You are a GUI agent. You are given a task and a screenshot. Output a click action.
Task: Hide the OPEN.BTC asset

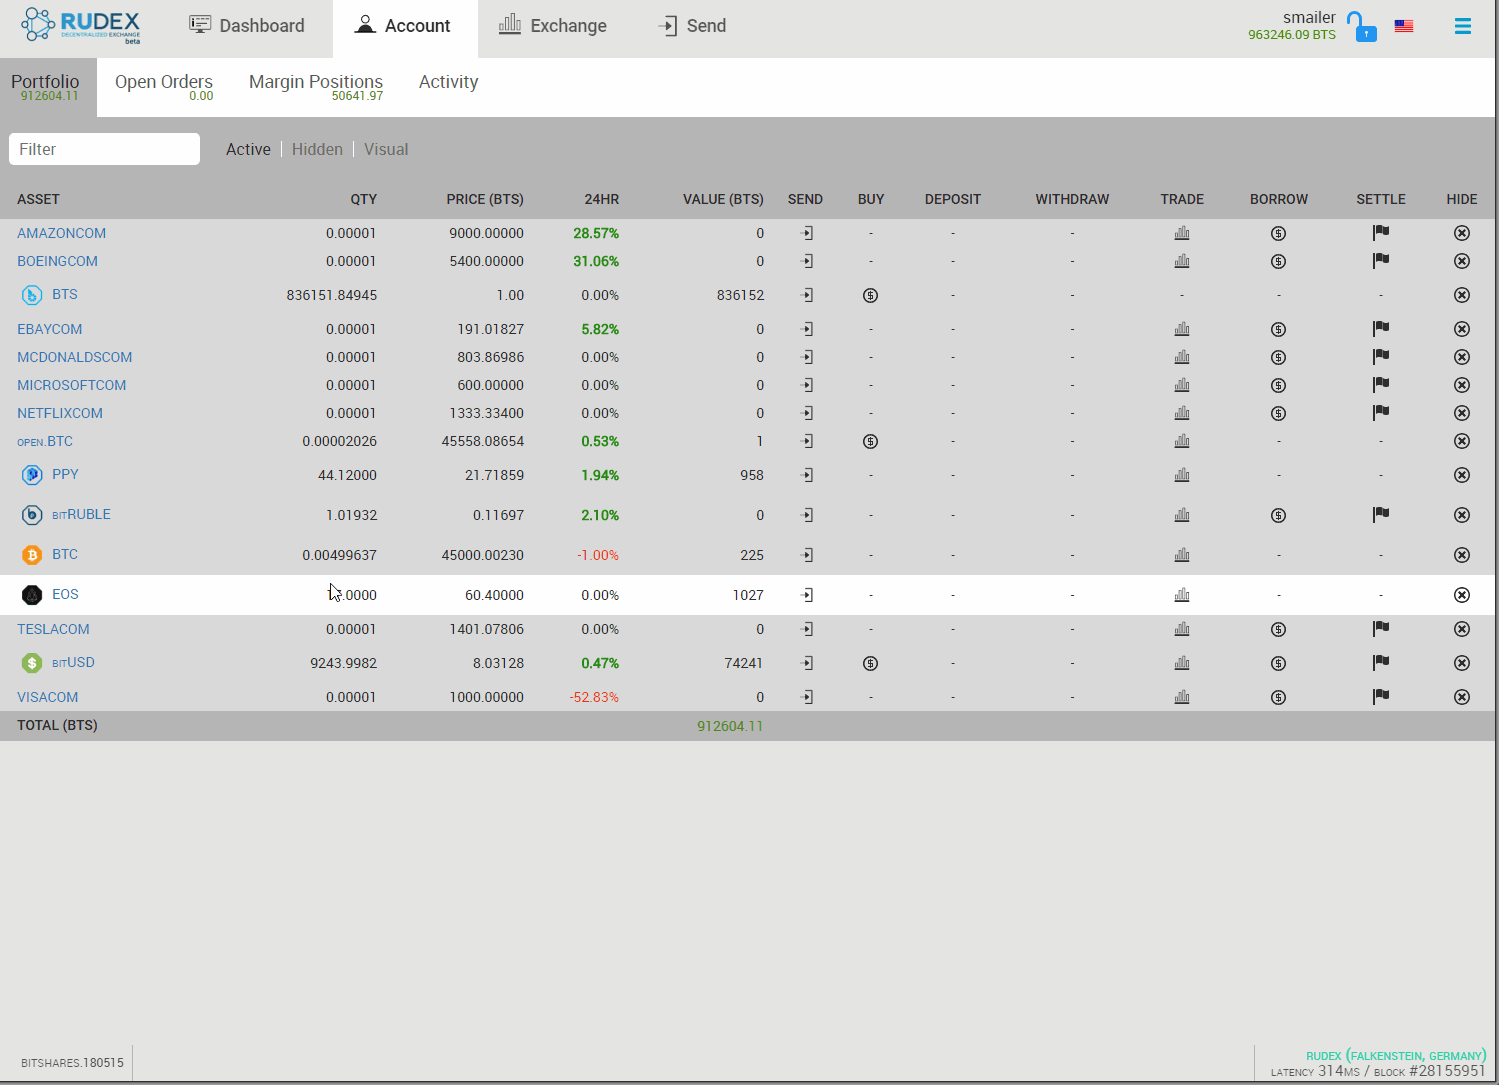(1462, 441)
